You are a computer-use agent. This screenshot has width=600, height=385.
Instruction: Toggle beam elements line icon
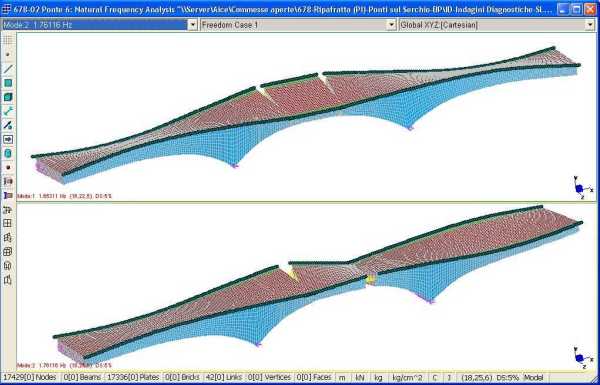[x=8, y=69]
